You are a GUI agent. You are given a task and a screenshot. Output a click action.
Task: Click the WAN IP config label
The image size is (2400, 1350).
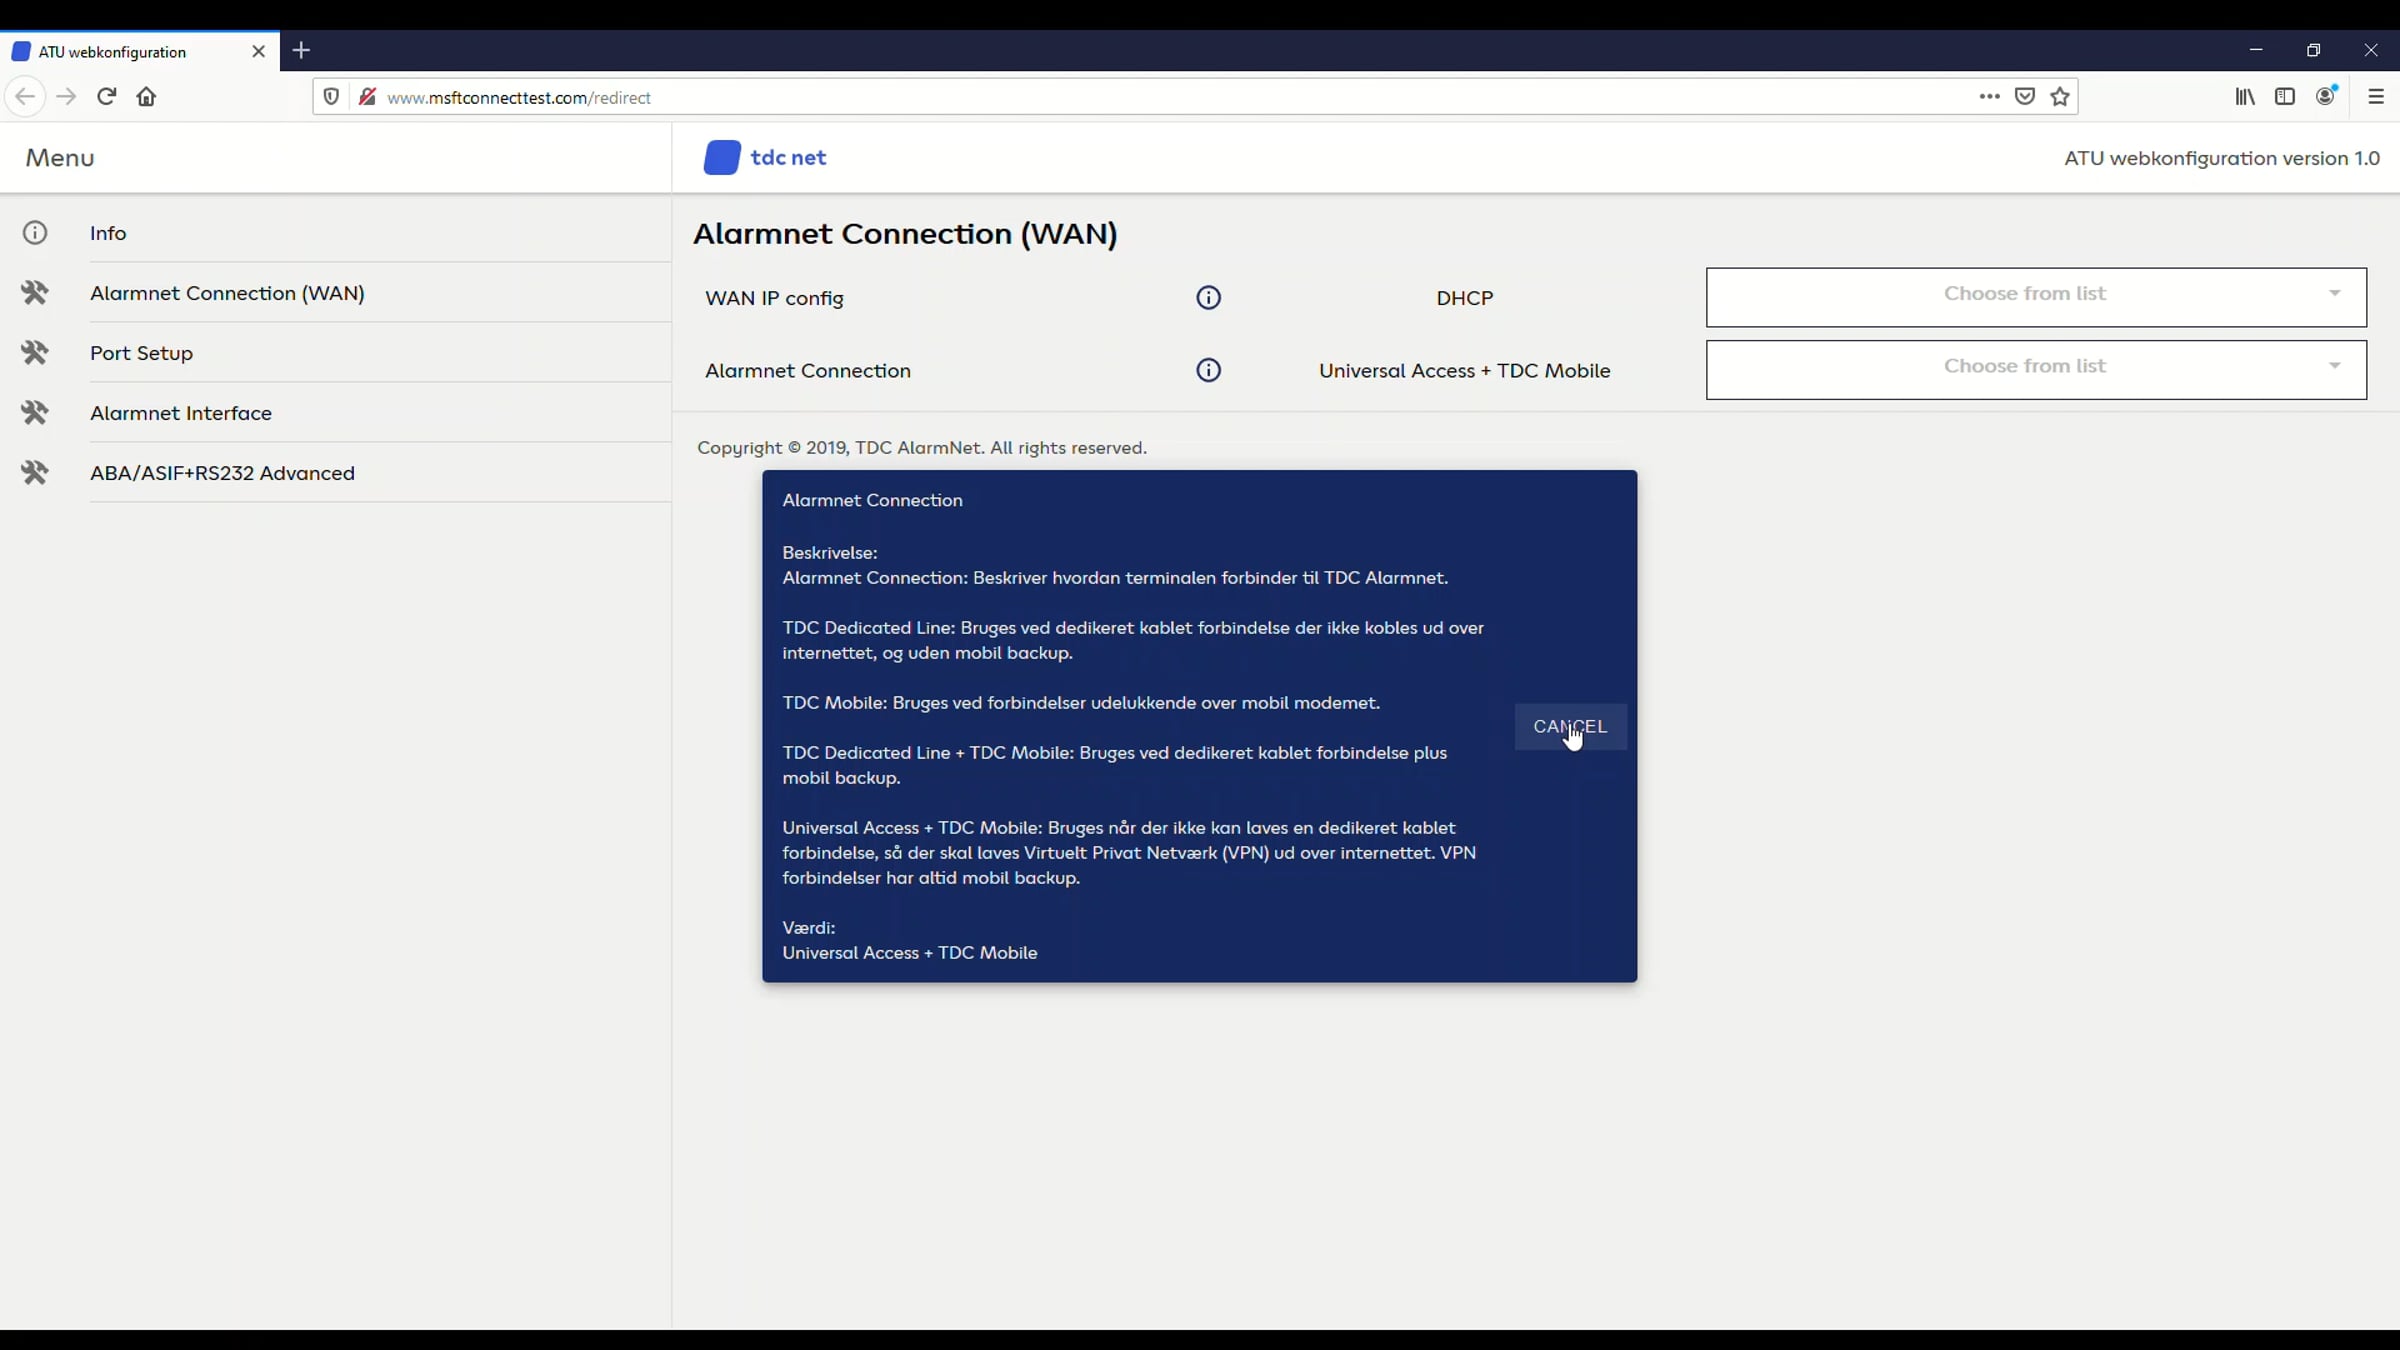coord(774,298)
